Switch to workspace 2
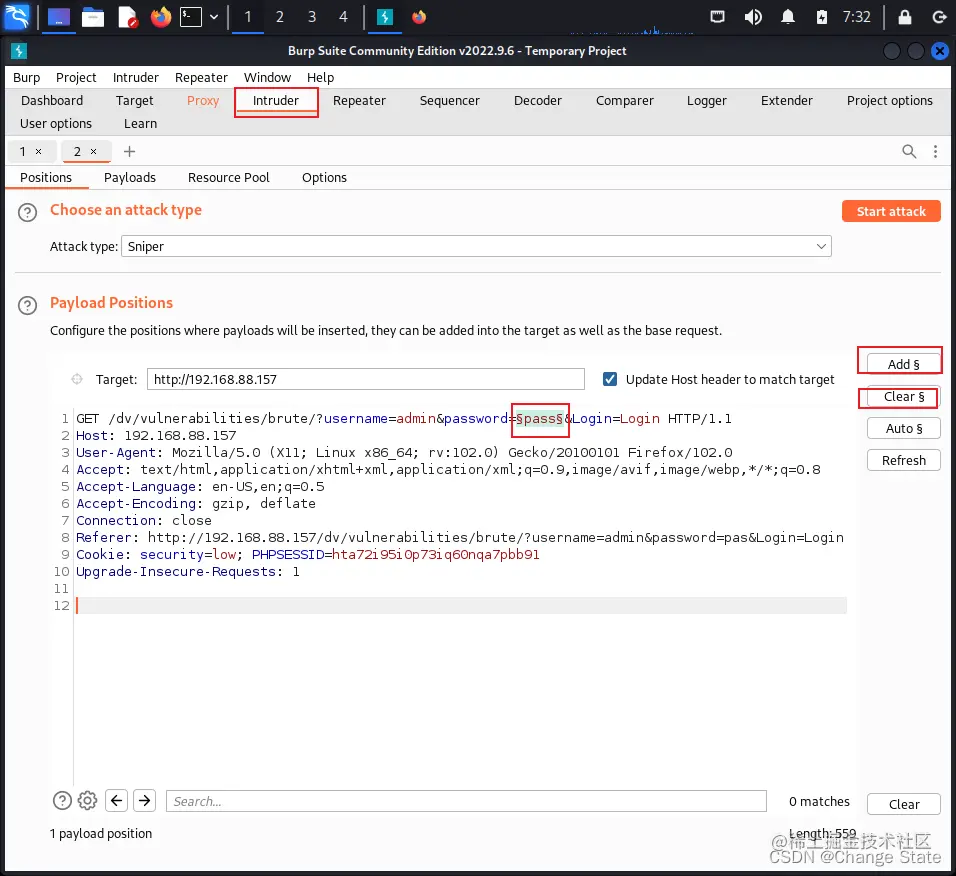Viewport: 956px width, 876px height. (x=279, y=17)
